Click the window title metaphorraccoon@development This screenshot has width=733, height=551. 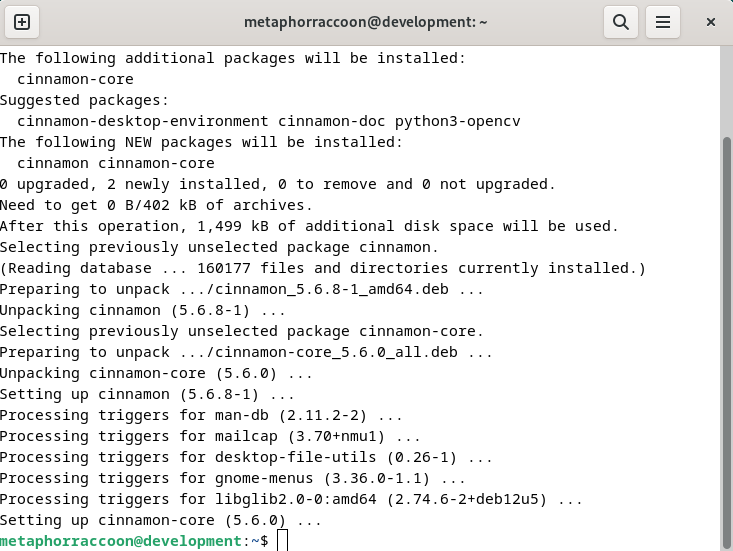(366, 22)
